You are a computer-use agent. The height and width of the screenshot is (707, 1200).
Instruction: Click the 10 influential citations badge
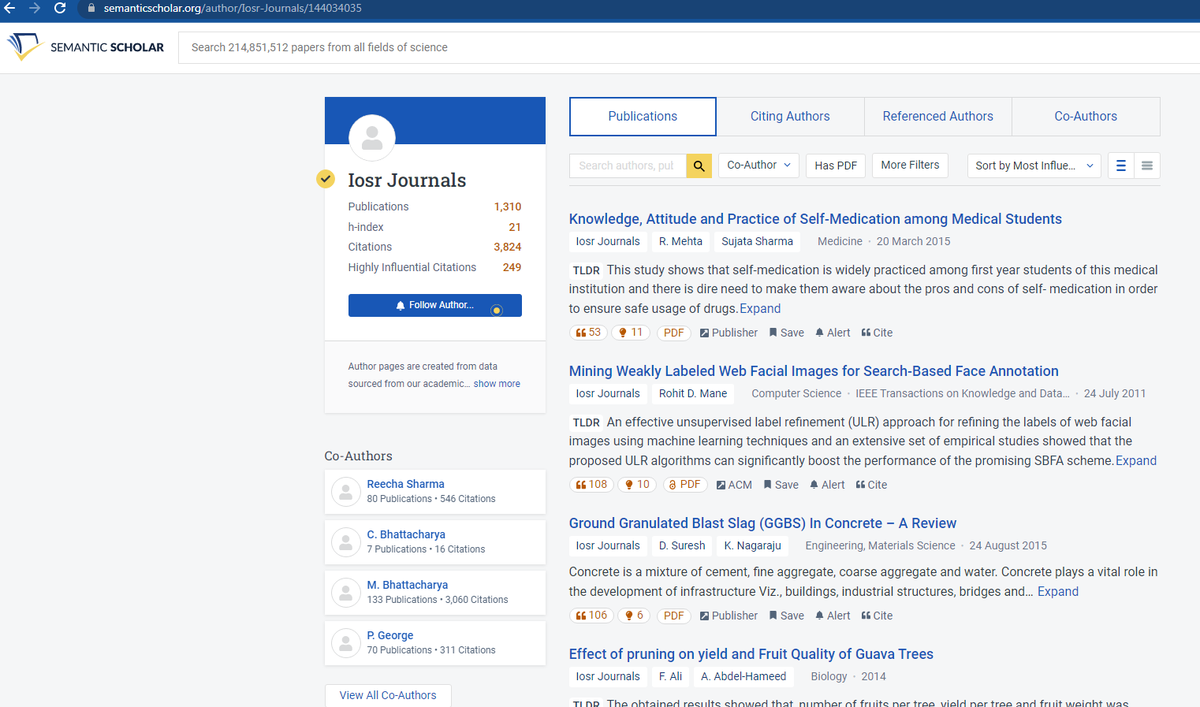pos(637,484)
